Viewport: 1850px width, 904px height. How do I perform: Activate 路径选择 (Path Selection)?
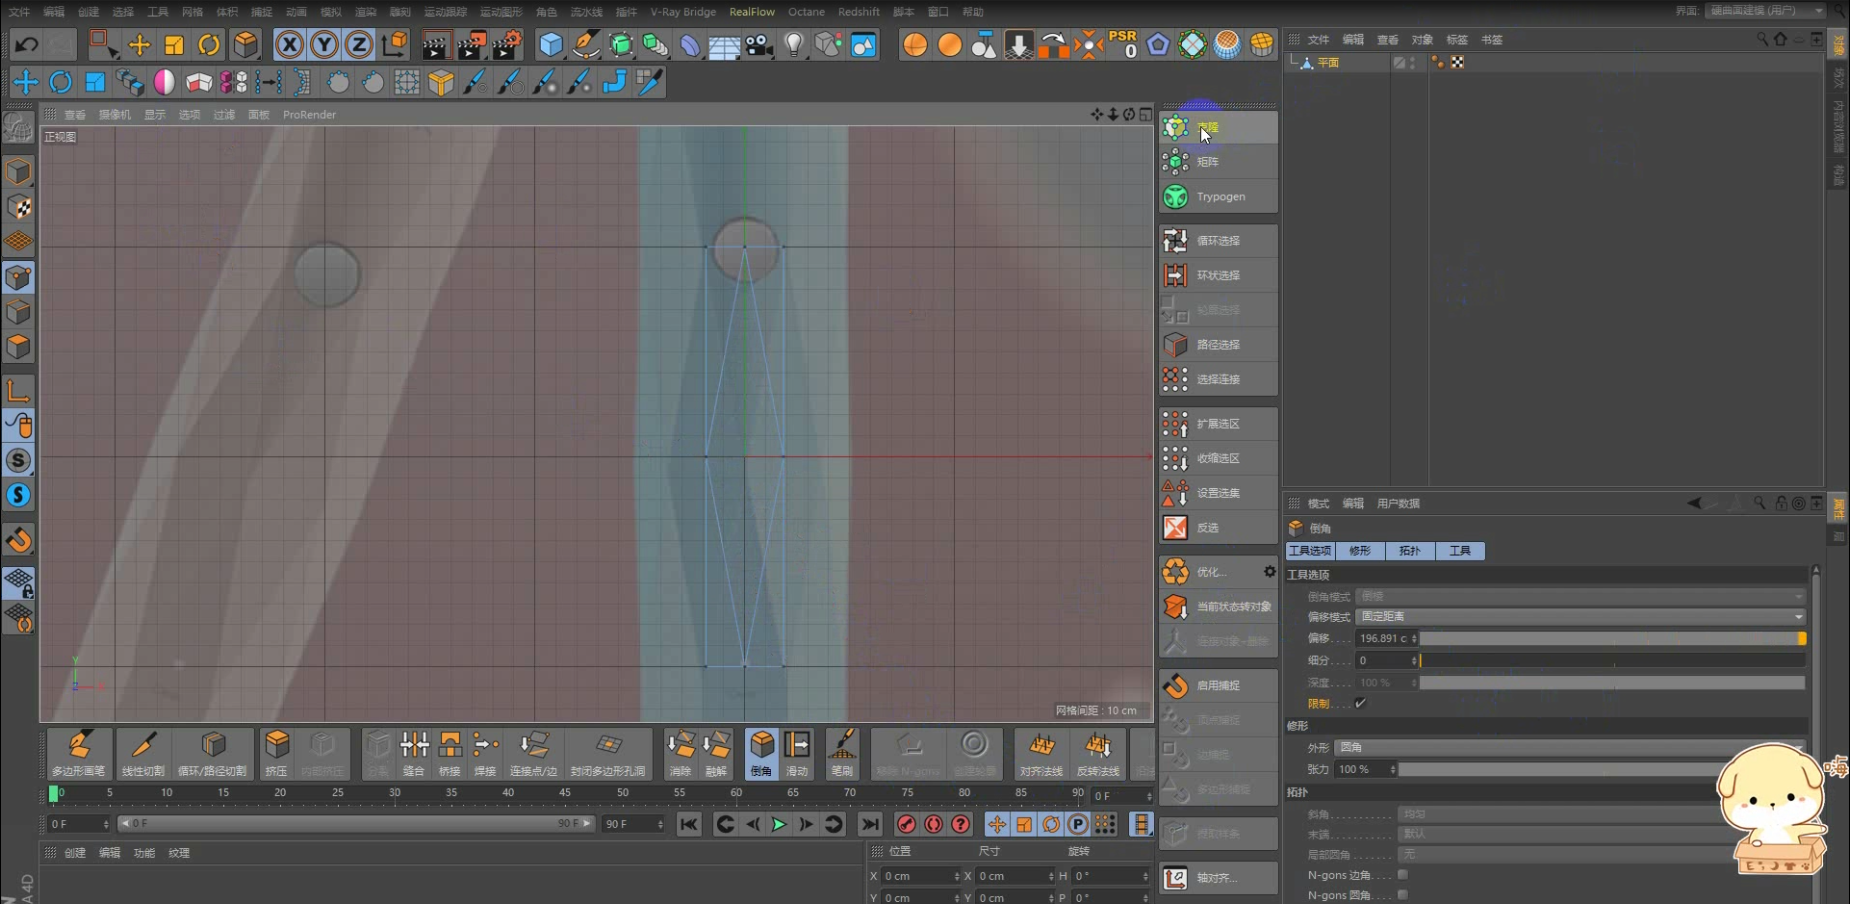1218,345
